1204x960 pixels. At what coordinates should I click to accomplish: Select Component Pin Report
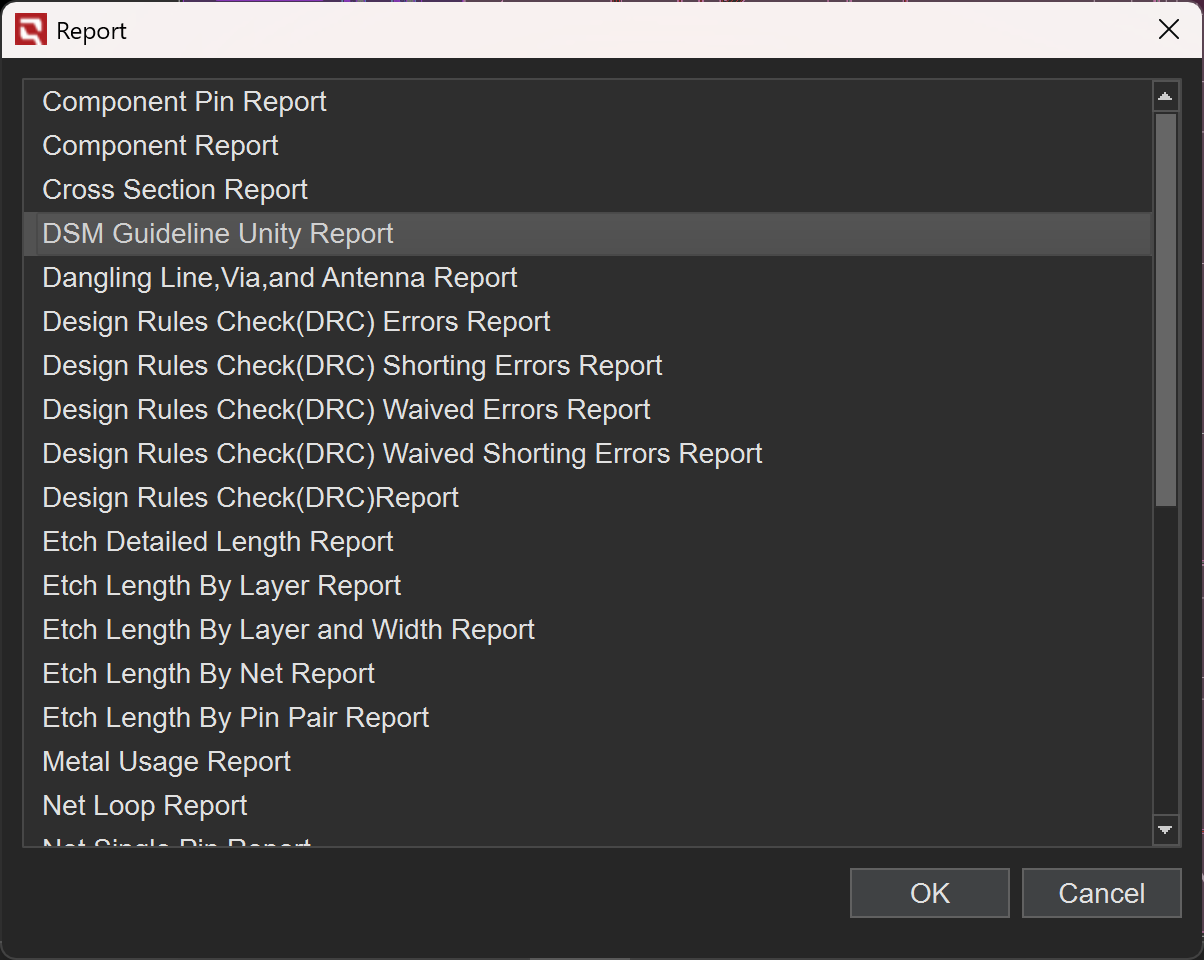[x=184, y=102]
